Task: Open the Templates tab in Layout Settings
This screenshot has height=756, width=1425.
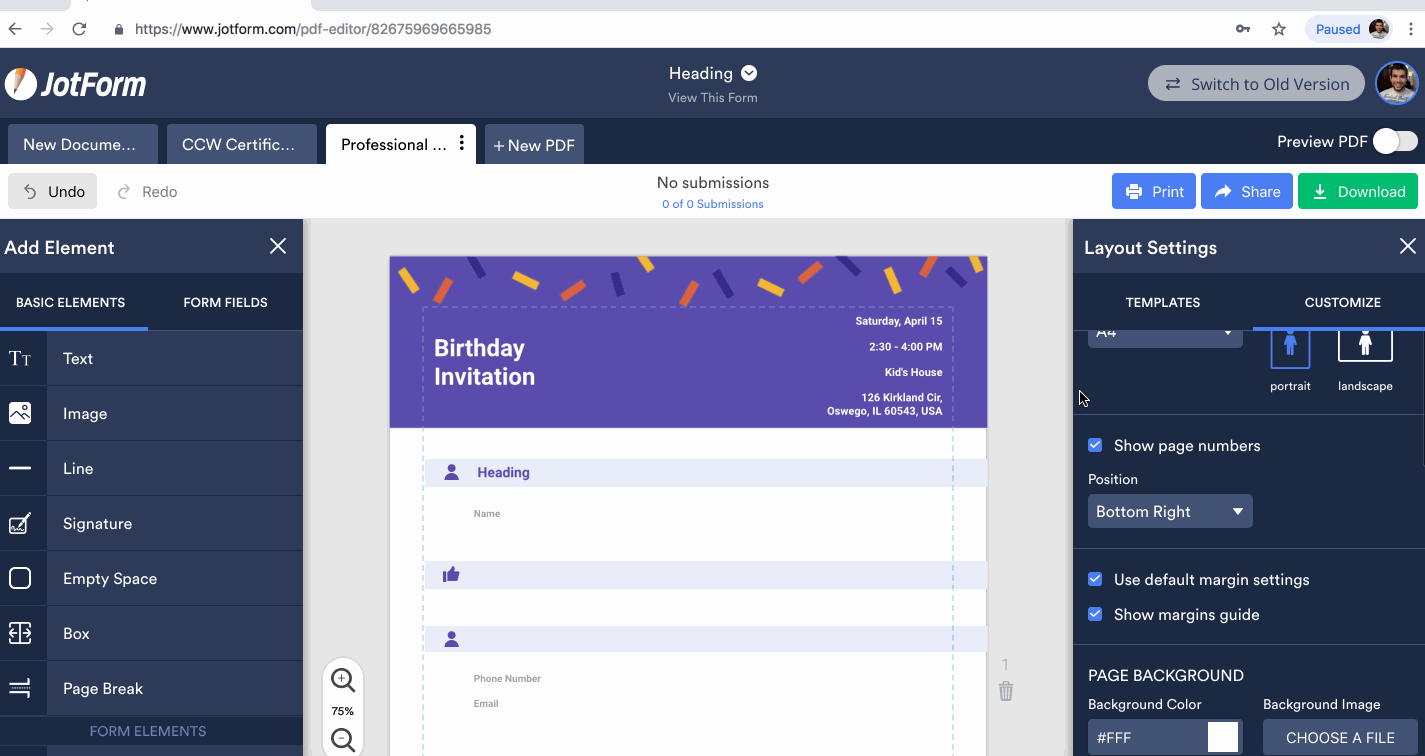Action: [x=1162, y=302]
